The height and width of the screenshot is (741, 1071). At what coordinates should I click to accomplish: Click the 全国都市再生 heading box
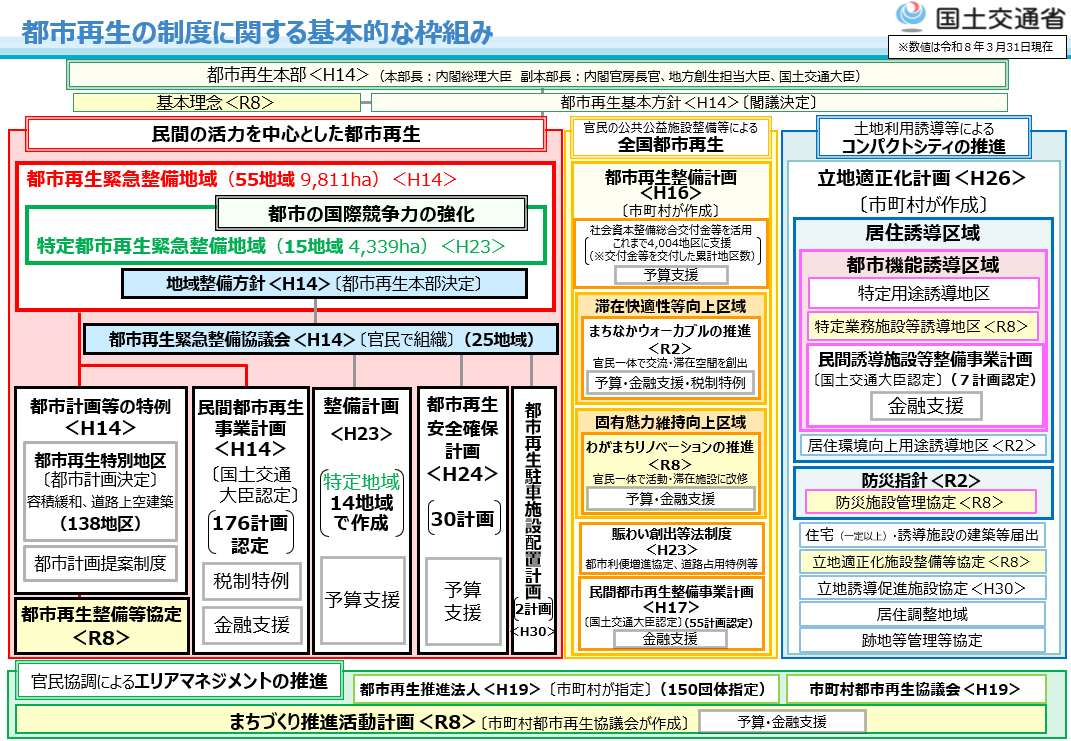point(671,137)
